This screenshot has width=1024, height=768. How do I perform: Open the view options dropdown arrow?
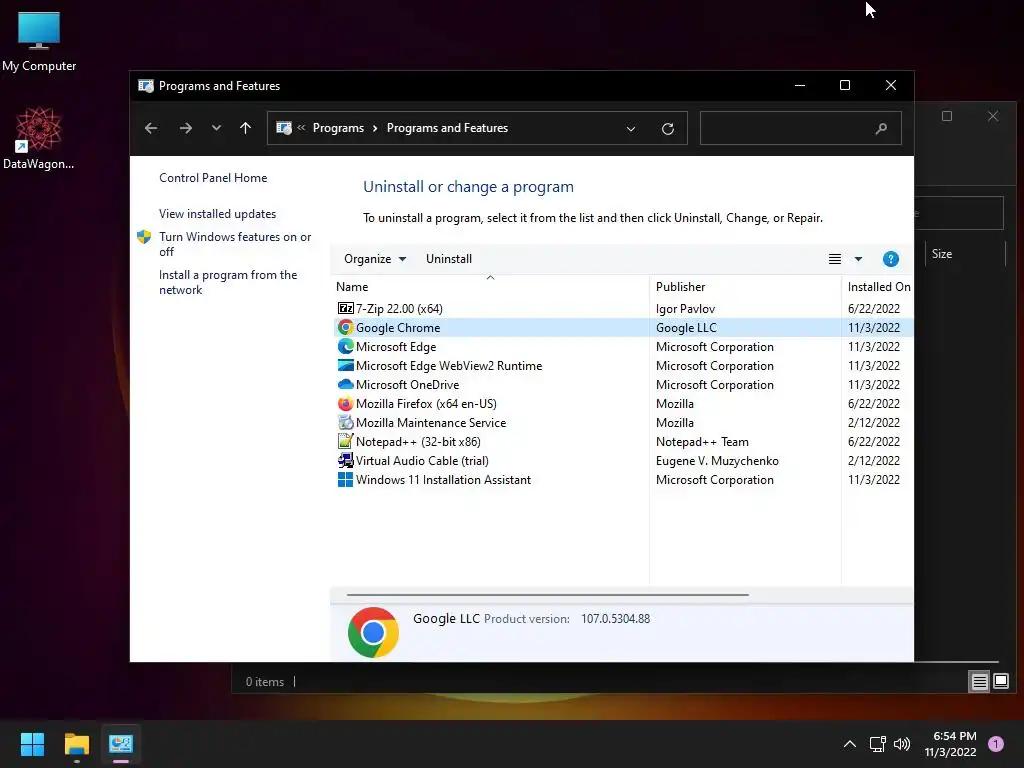(x=858, y=259)
